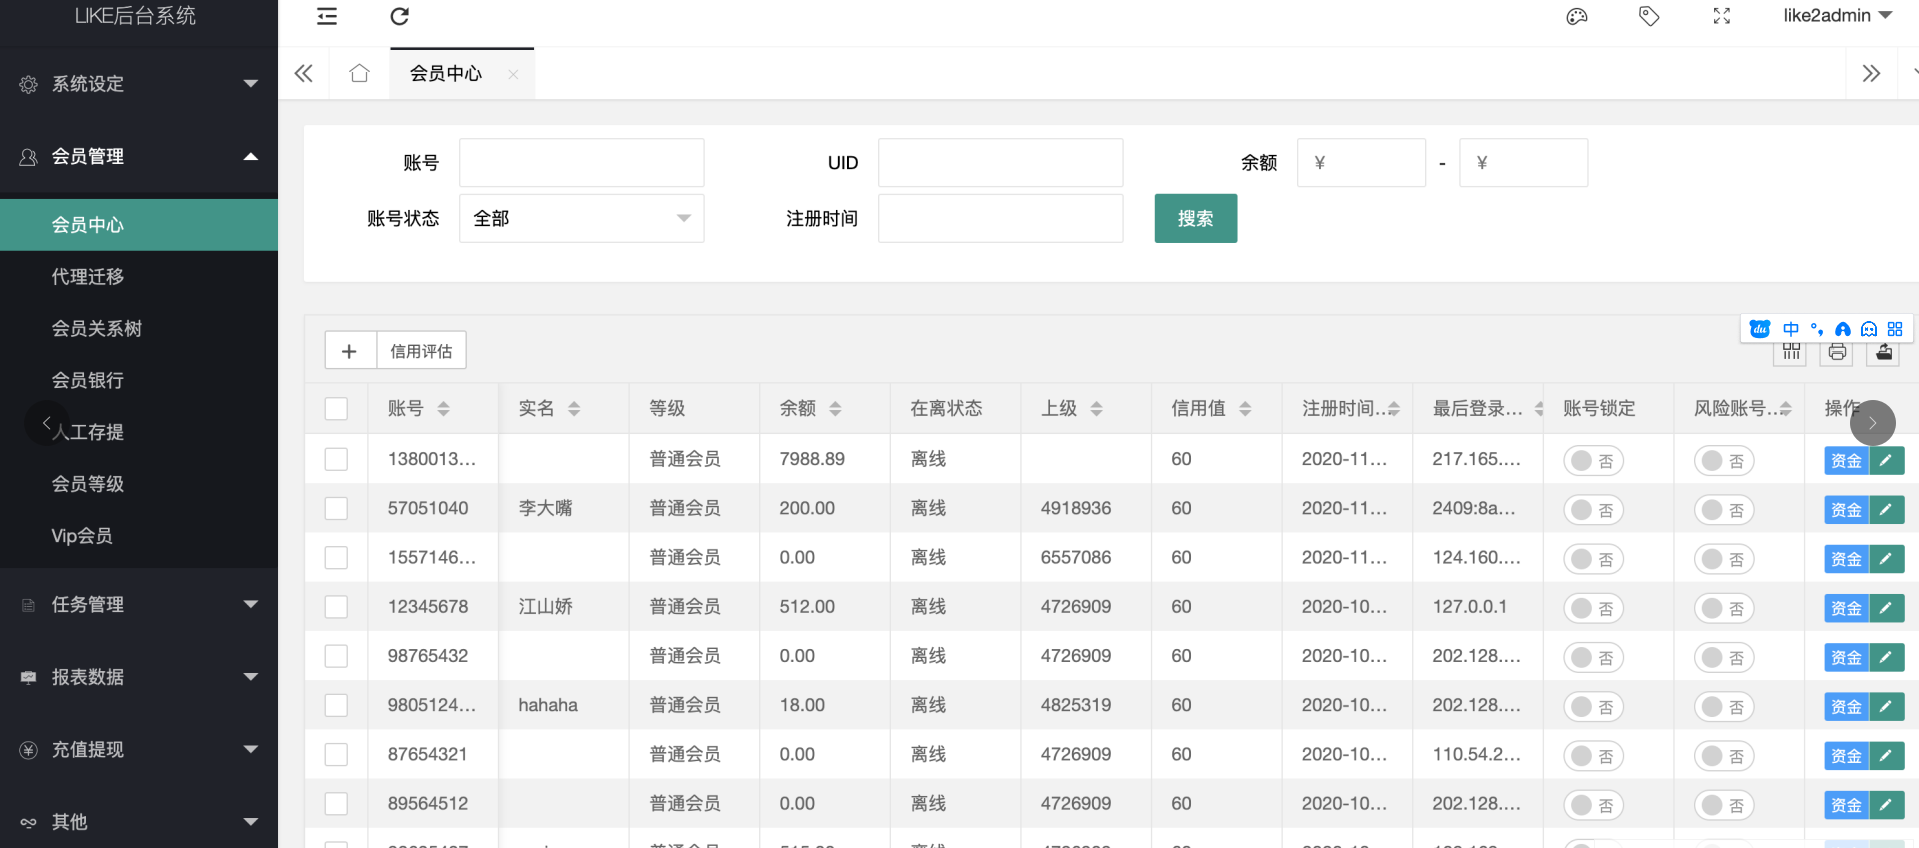This screenshot has width=1919, height=848.
Task: Click the refresh page icon
Action: (x=399, y=16)
